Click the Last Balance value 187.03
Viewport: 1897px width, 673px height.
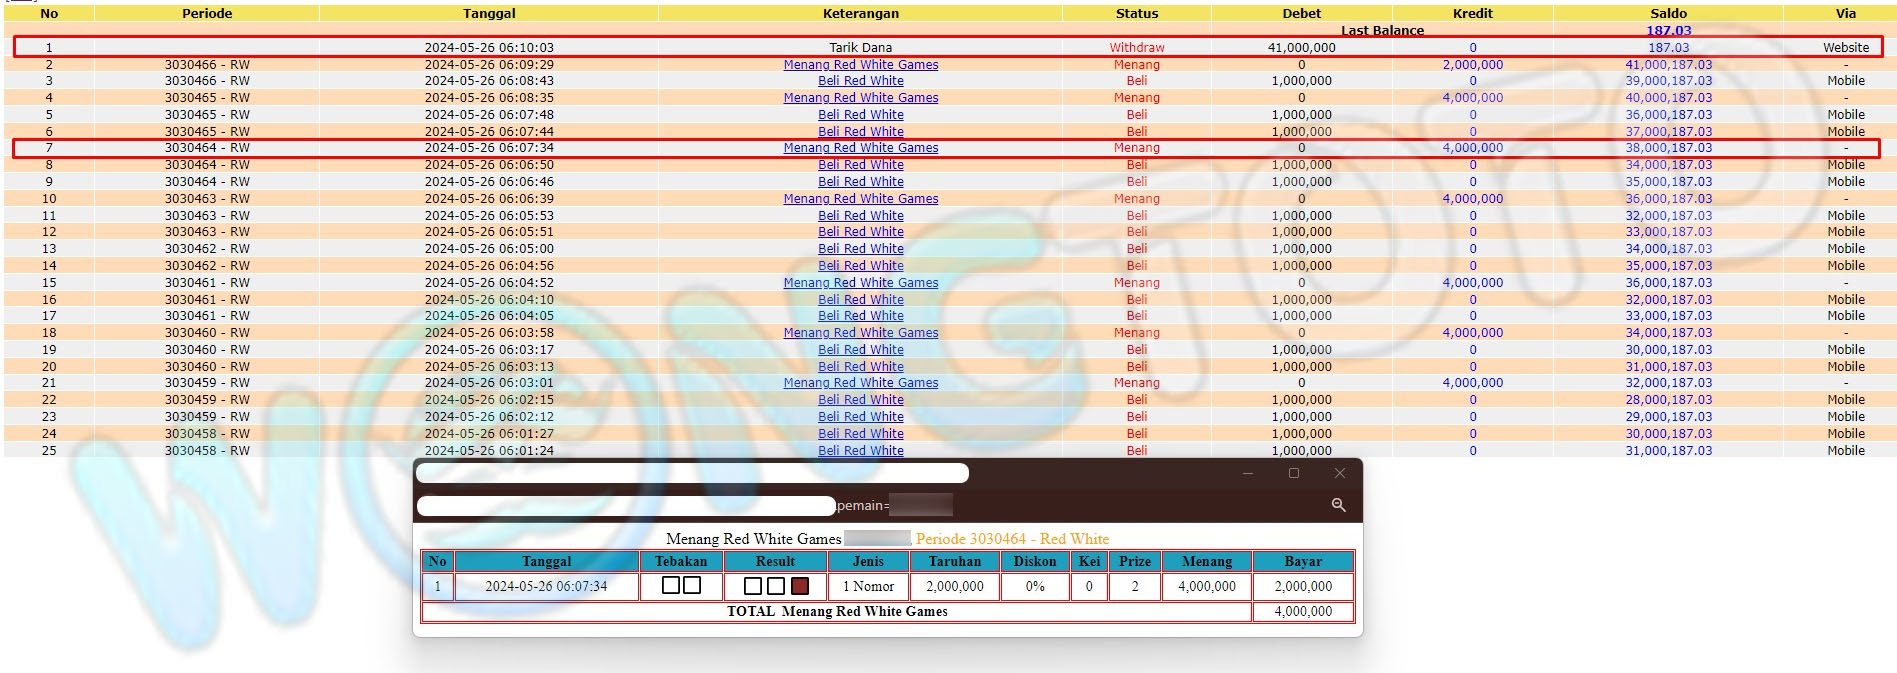(x=1668, y=31)
